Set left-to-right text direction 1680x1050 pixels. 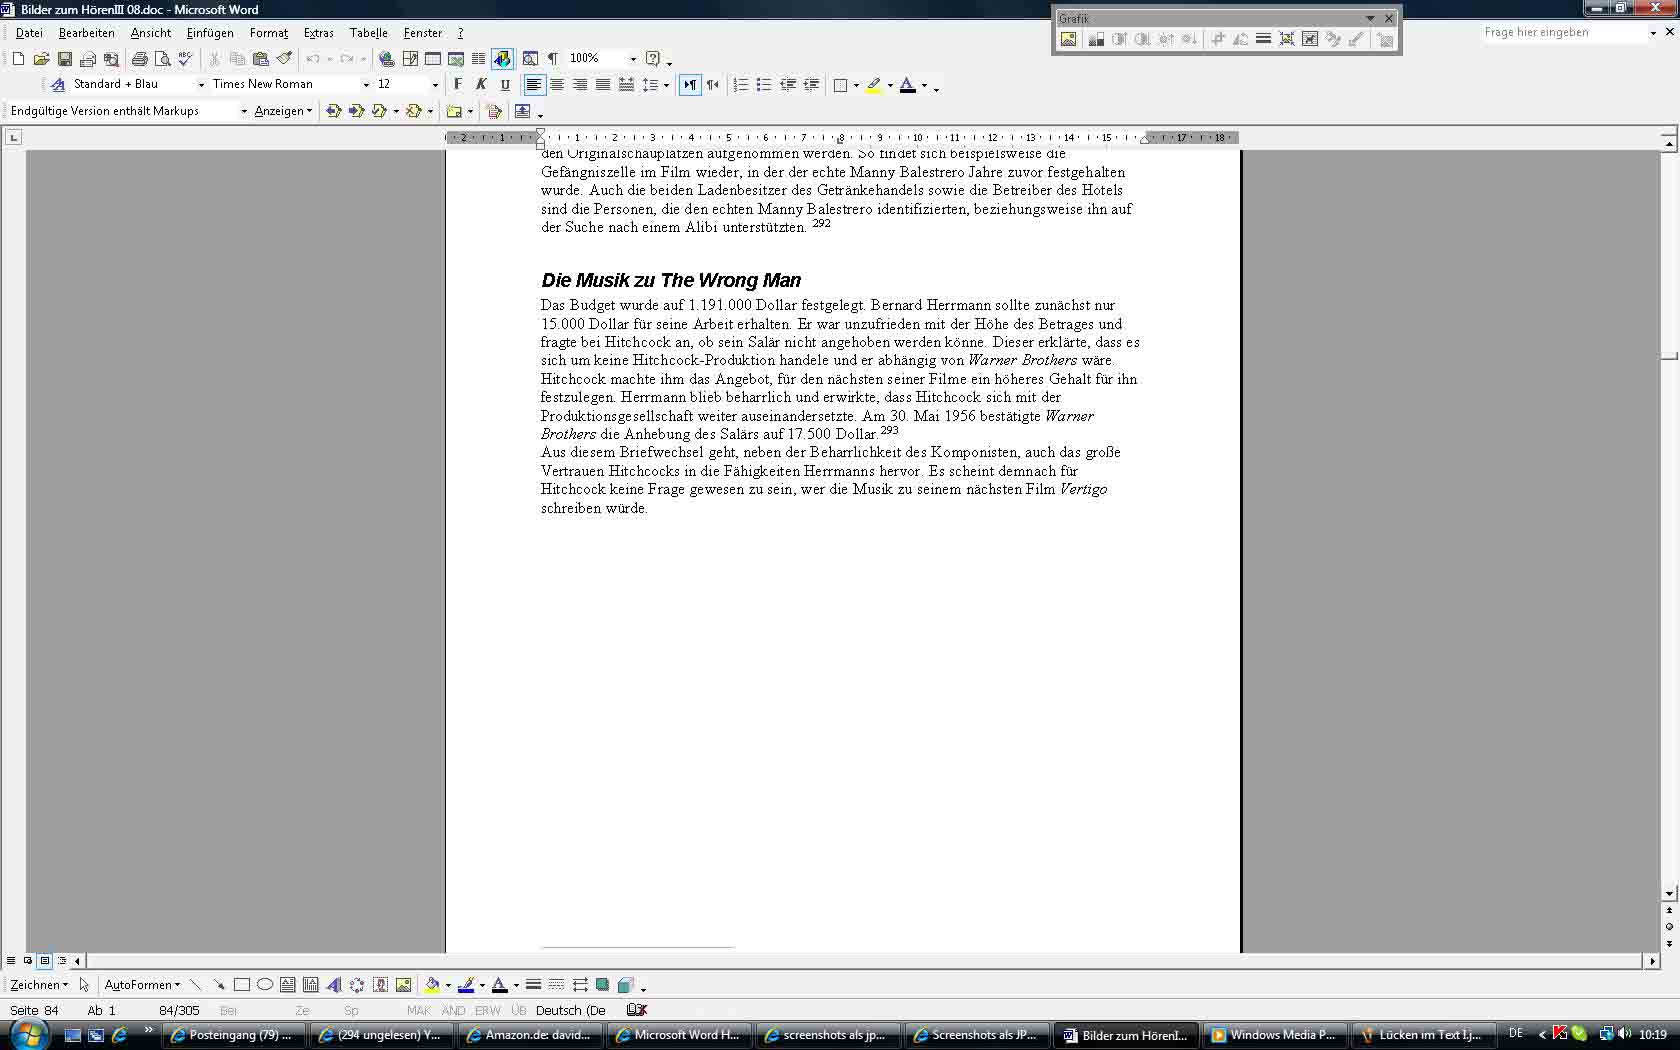(690, 85)
